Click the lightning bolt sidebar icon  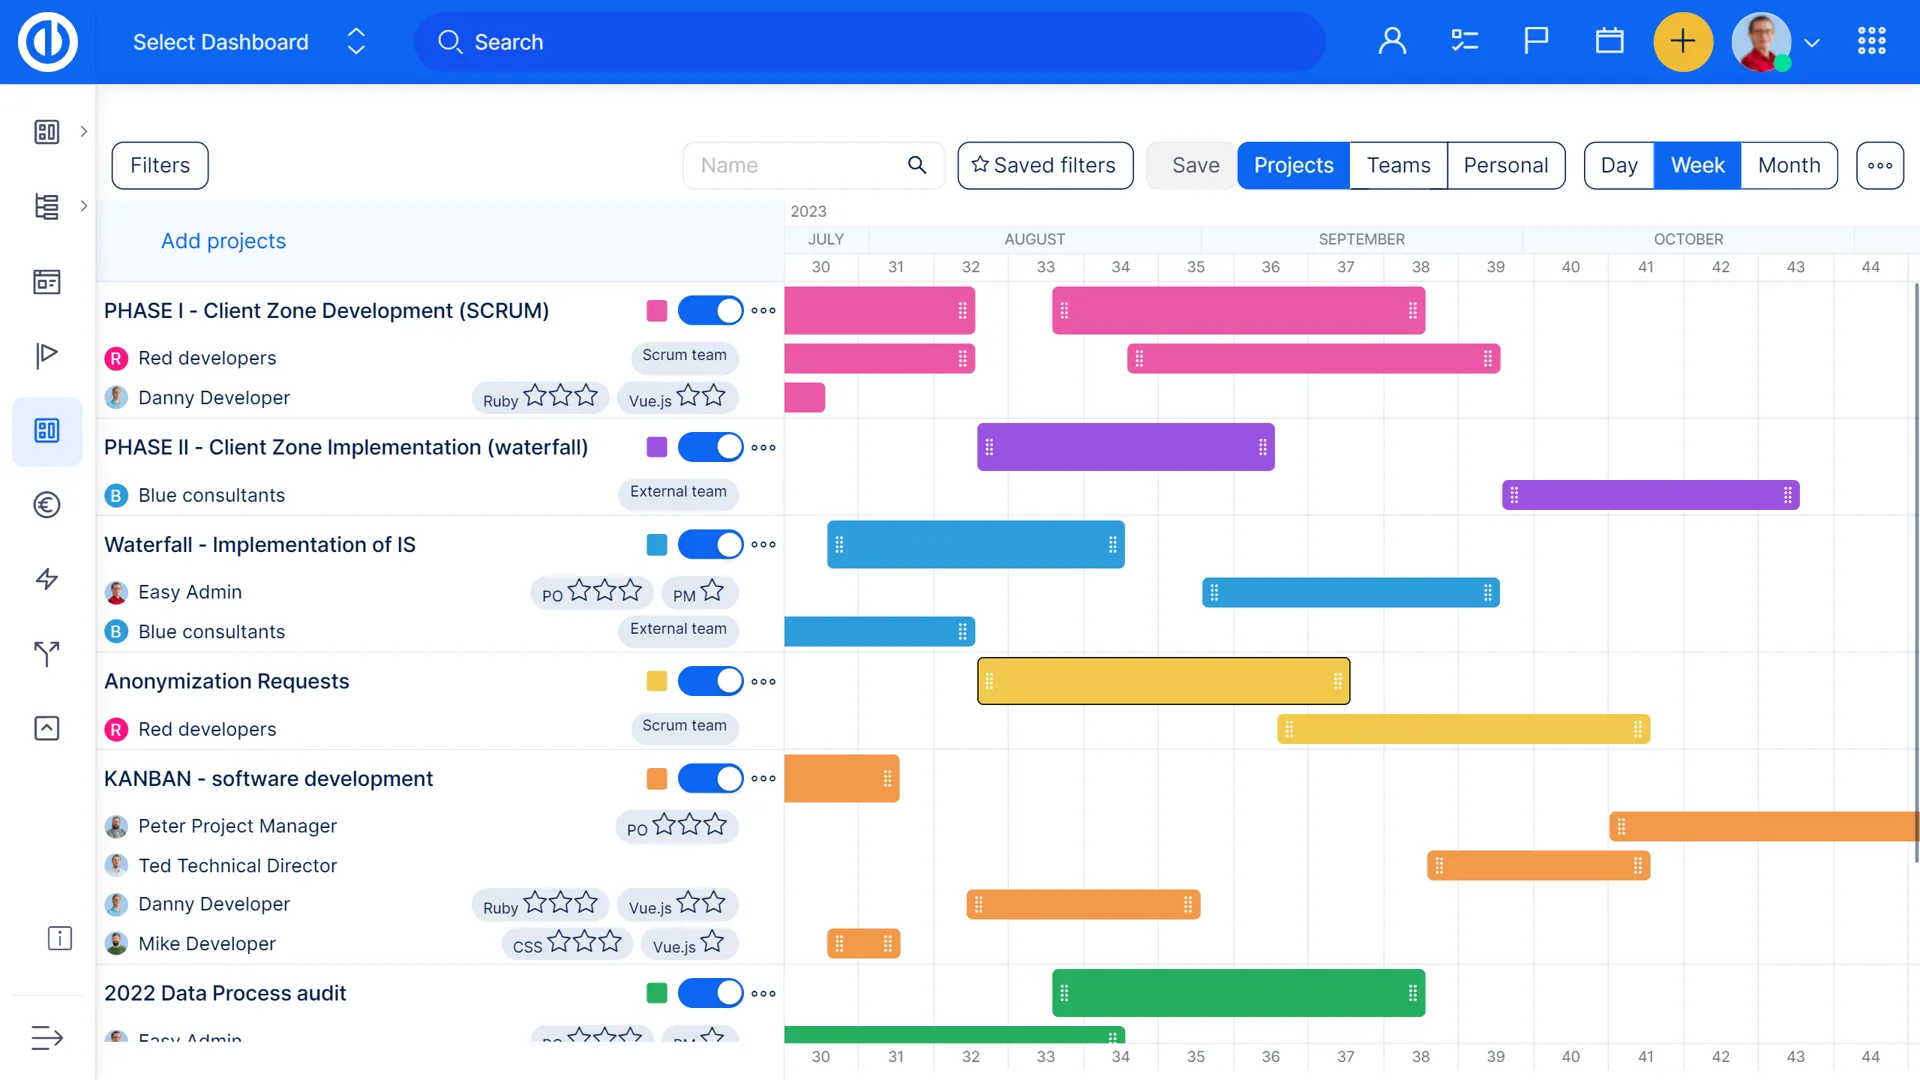click(47, 579)
